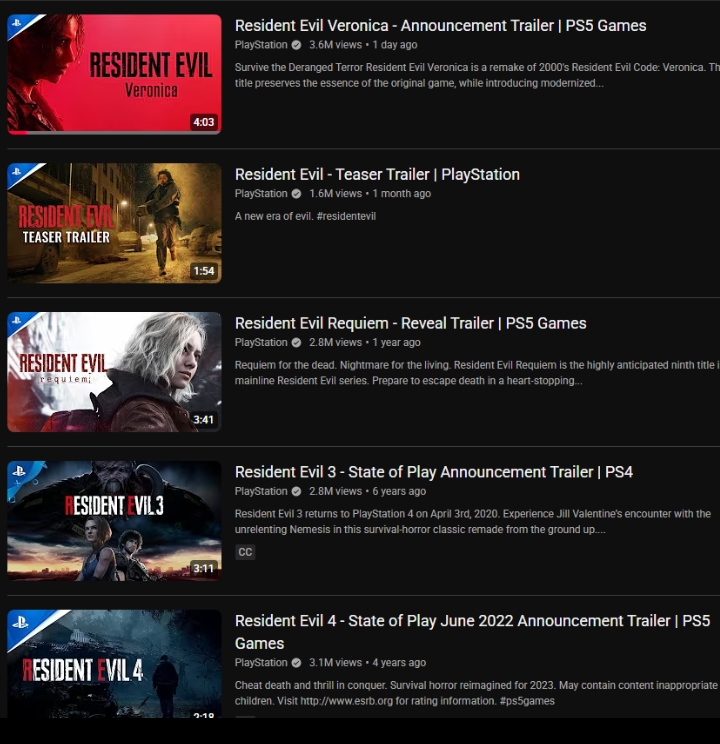Click description 'Requiem for the dead. Nightmare for the living'
The width and height of the screenshot is (720, 744).
tap(477, 372)
